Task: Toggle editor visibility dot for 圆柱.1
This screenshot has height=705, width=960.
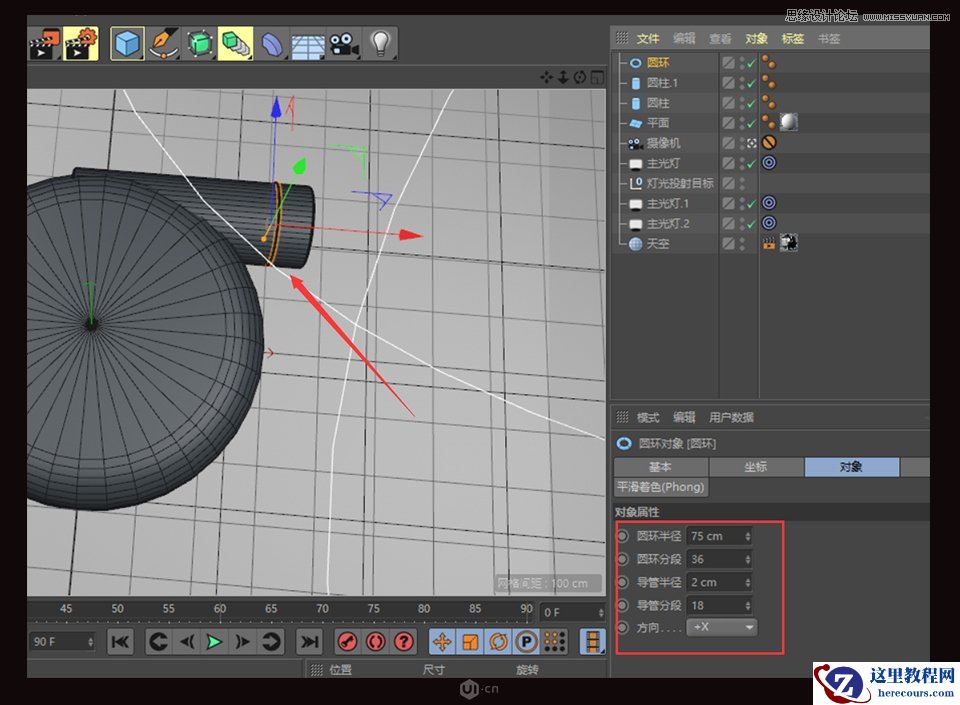Action: tap(741, 80)
